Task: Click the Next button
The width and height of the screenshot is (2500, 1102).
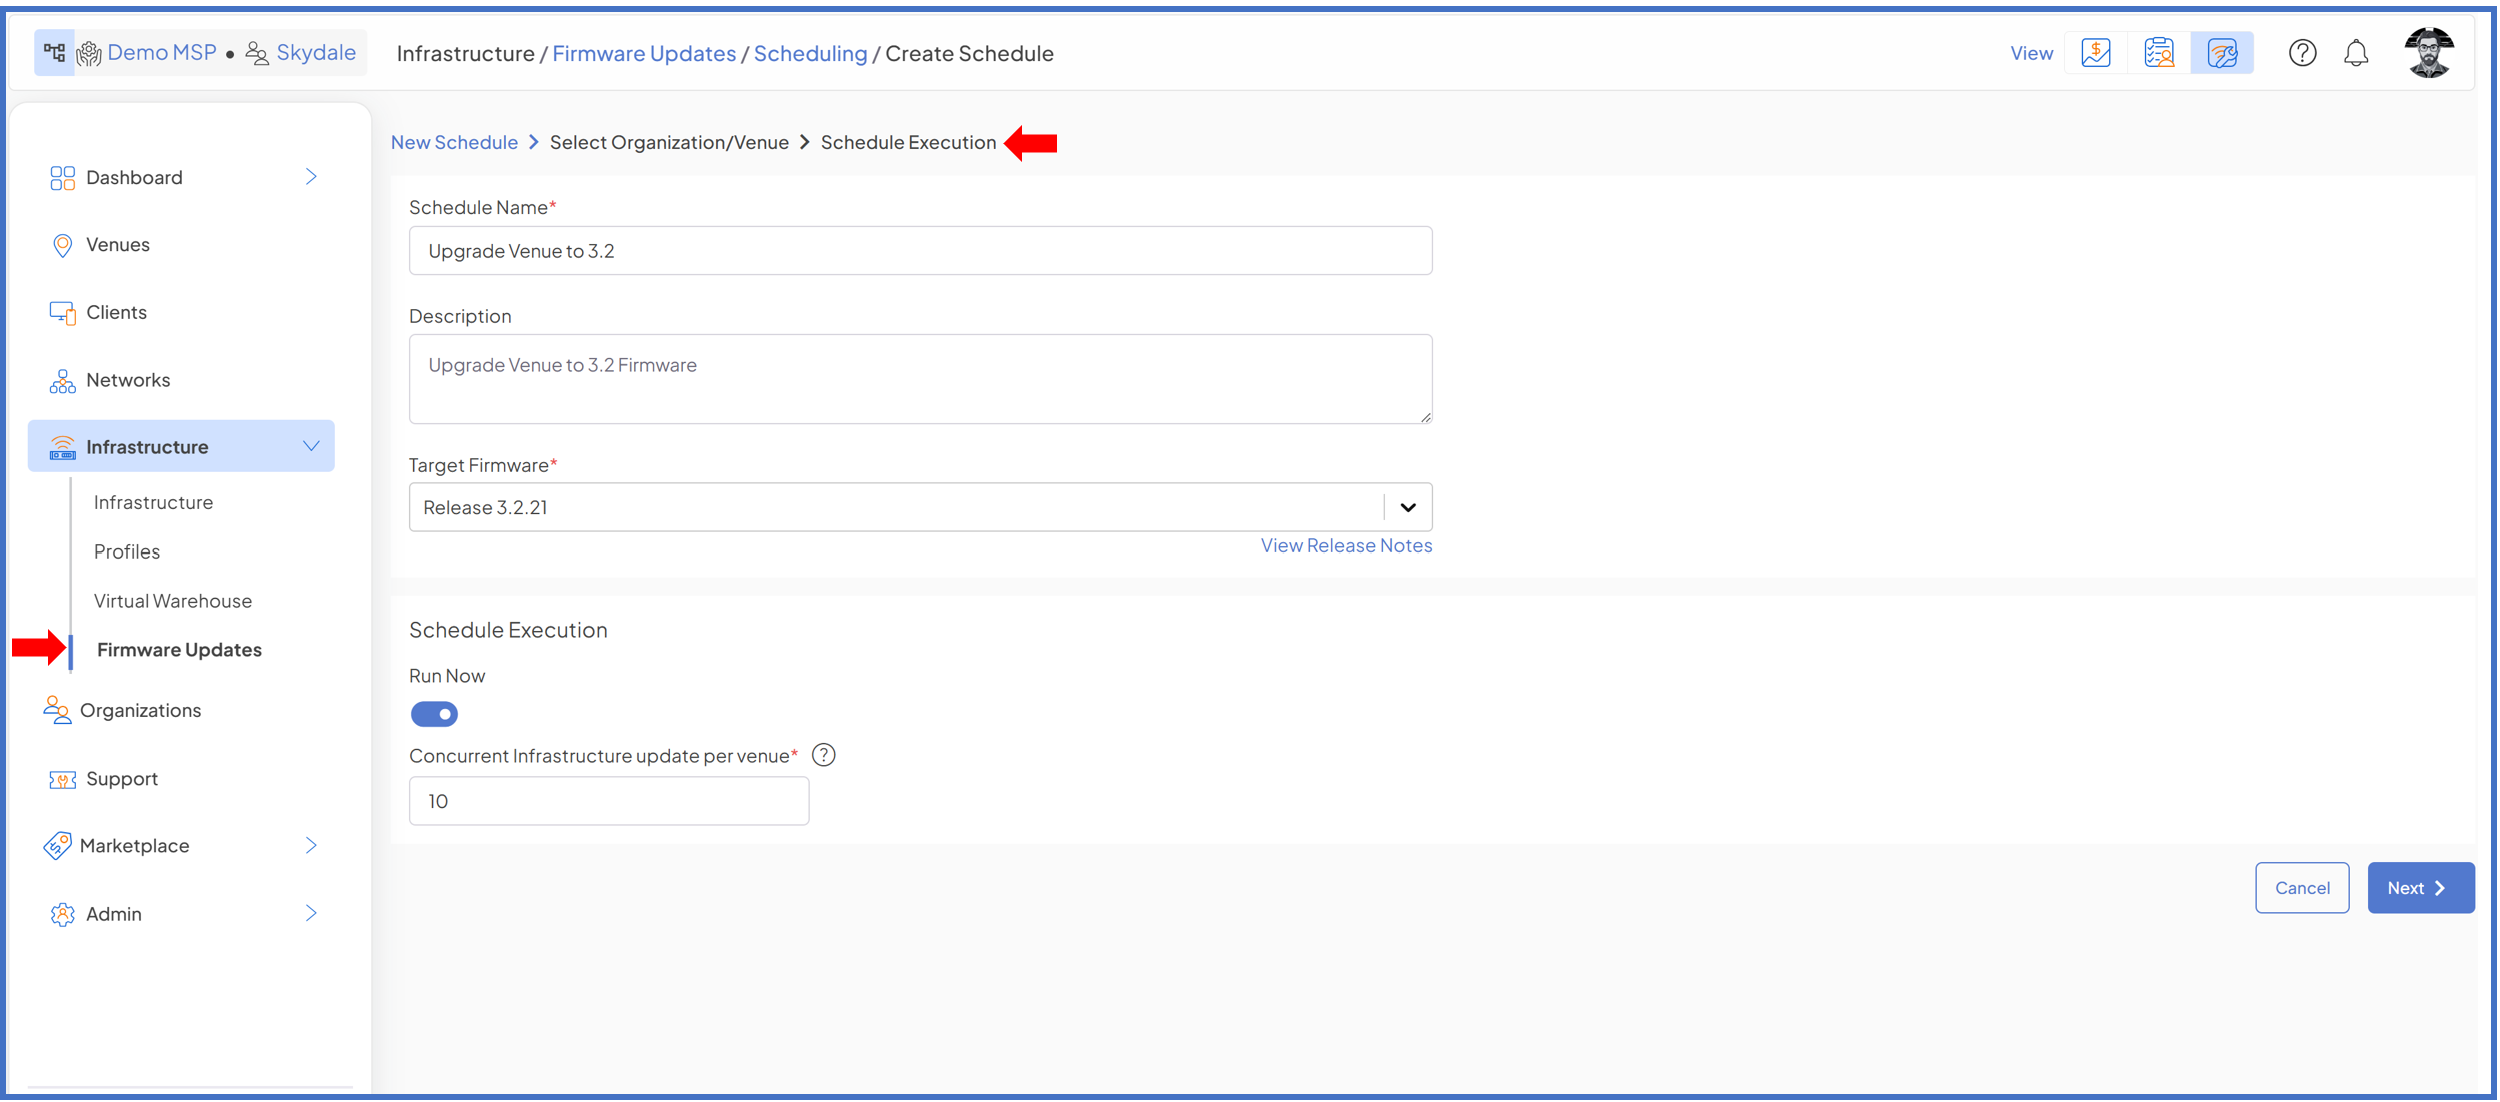Action: coord(2419,888)
